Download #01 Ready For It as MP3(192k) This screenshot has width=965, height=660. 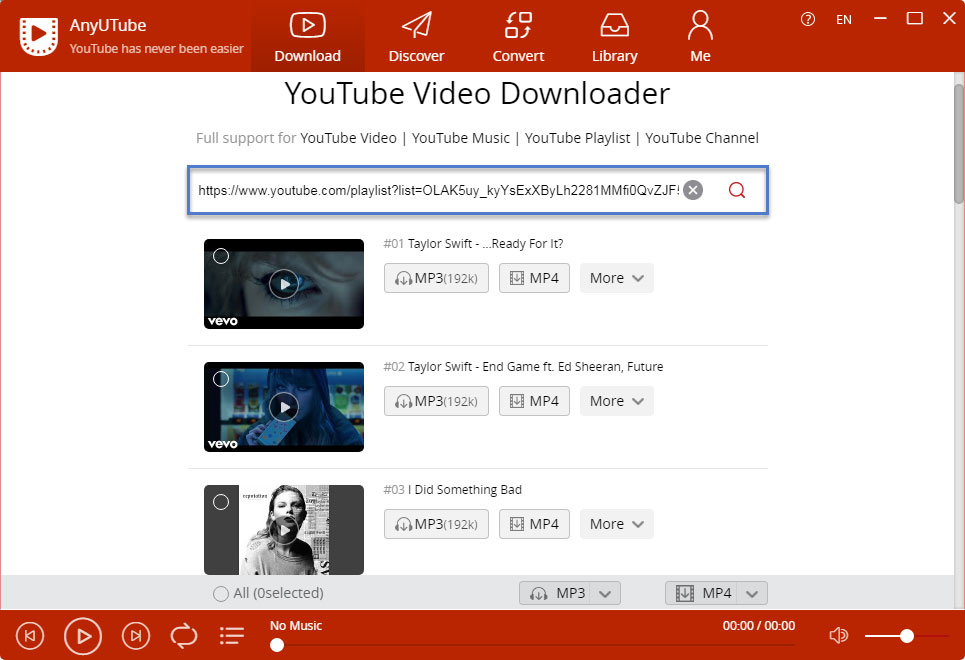[436, 278]
